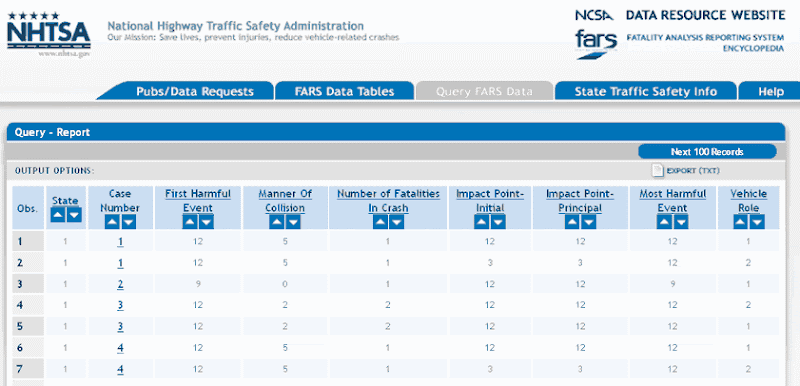This screenshot has height=386, width=800.
Task: Sort Manner Of Collision ascending arrow
Action: (x=277, y=222)
